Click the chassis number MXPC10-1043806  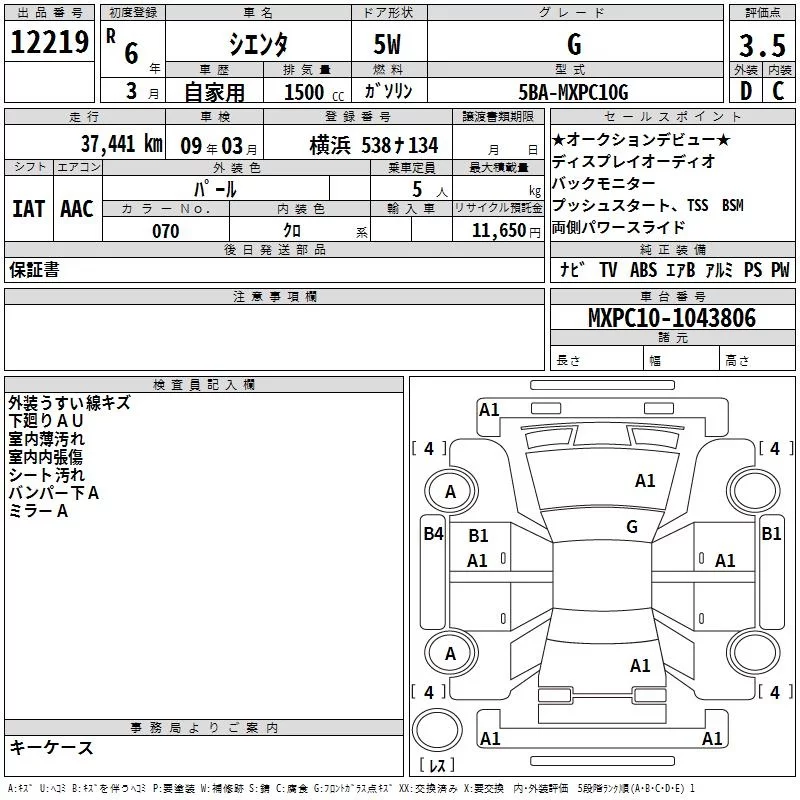click(672, 318)
